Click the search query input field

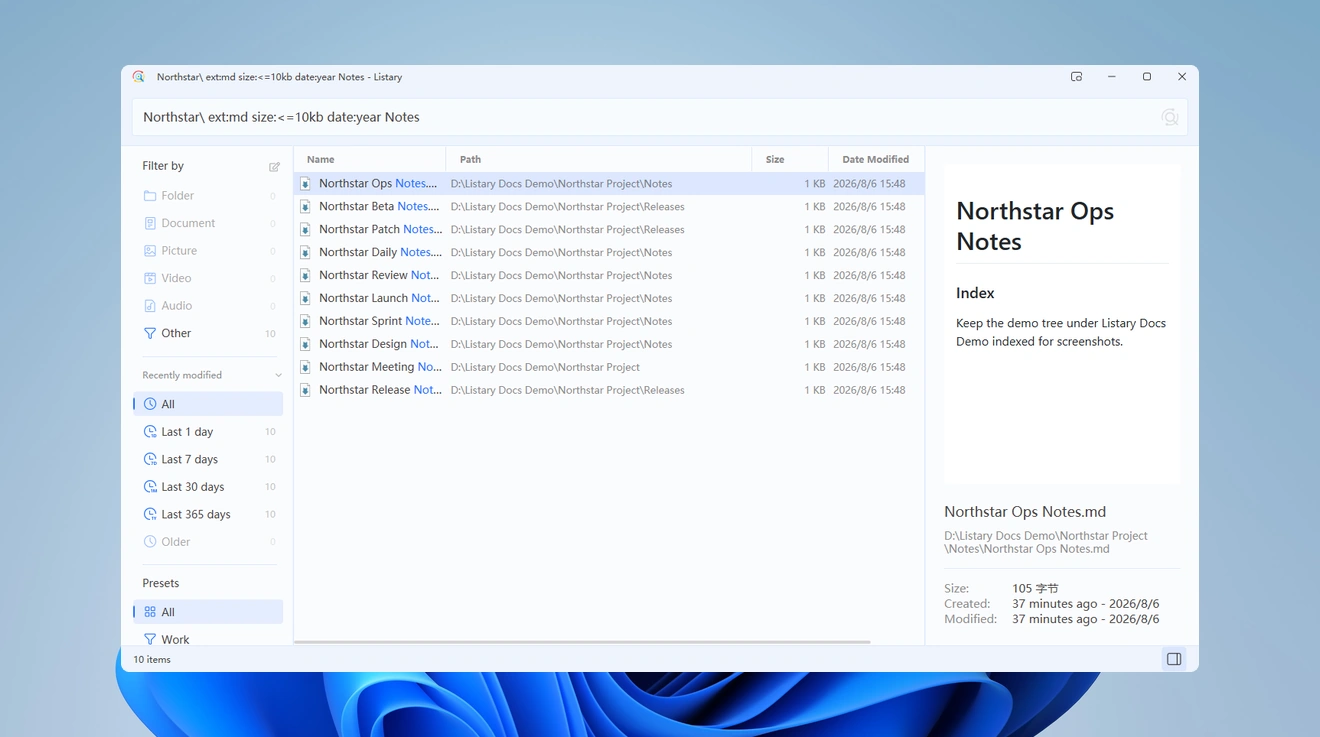[x=660, y=117]
